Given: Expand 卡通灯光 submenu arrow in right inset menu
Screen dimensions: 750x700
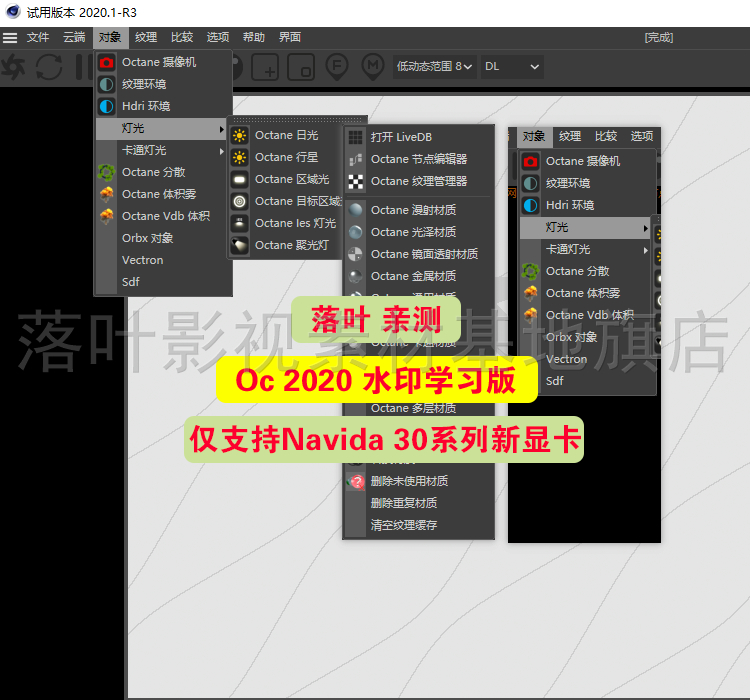Looking at the screenshot, I should click(x=646, y=250).
